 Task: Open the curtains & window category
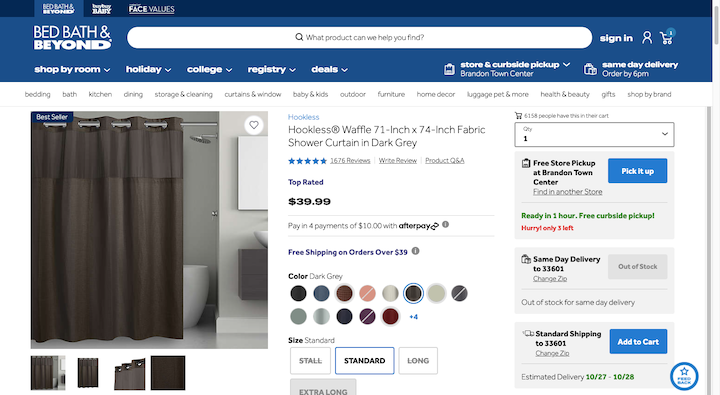pyautogui.click(x=253, y=94)
